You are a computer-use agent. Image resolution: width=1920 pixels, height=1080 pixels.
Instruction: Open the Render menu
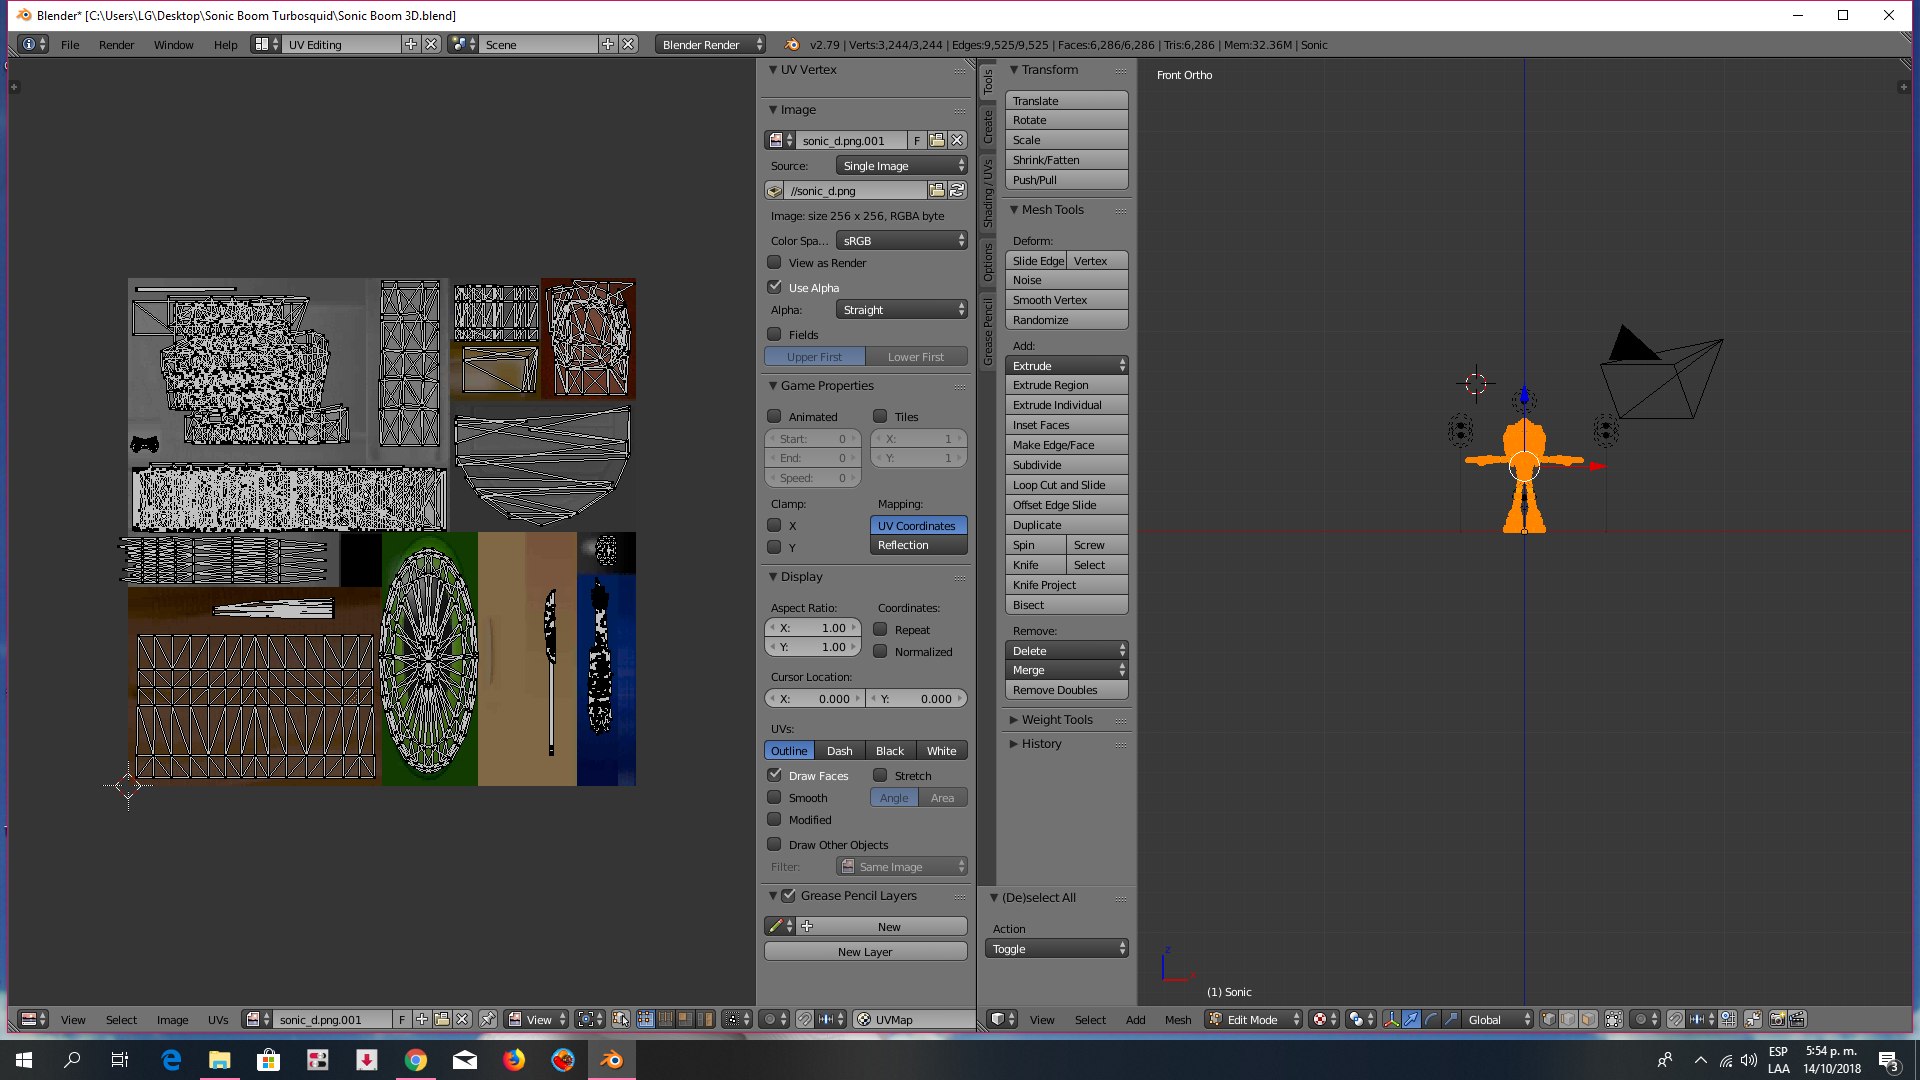pyautogui.click(x=116, y=44)
